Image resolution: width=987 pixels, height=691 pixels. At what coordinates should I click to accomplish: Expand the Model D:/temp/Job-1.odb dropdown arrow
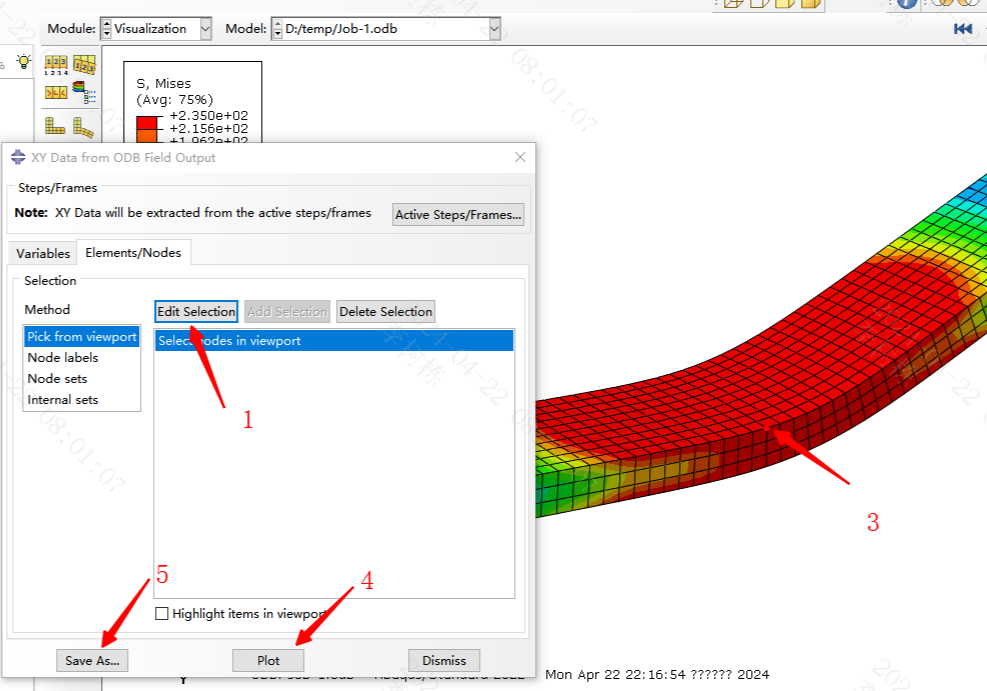(x=494, y=29)
